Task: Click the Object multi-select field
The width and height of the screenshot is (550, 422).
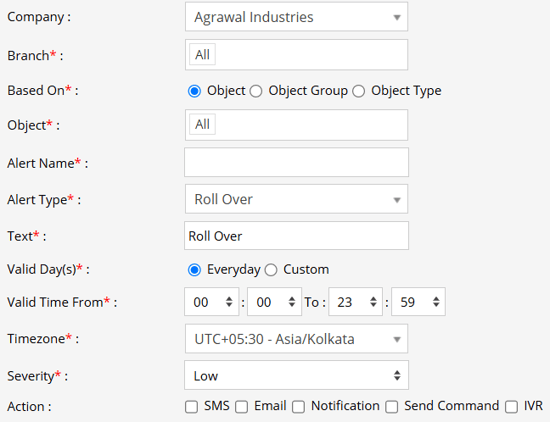Action: [x=296, y=125]
